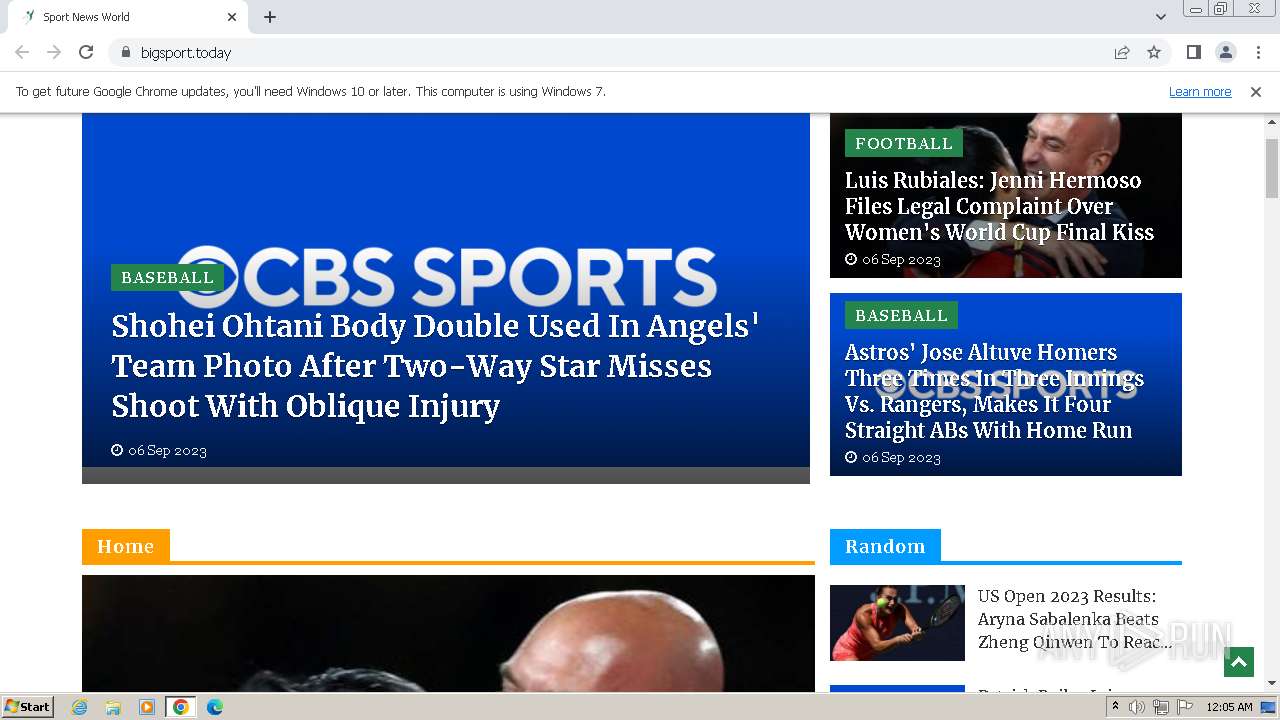Dismiss the Chrome update notification bar
Image resolution: width=1280 pixels, height=720 pixels.
pos(1256,91)
